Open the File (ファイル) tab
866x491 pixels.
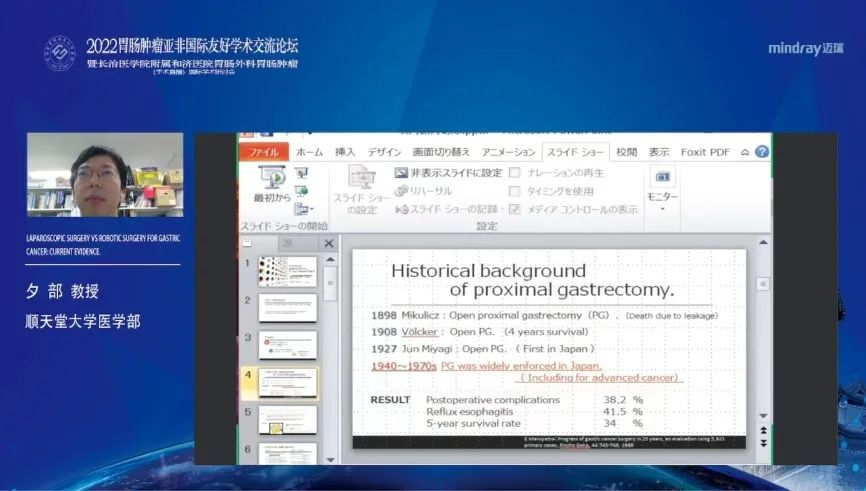click(263, 152)
